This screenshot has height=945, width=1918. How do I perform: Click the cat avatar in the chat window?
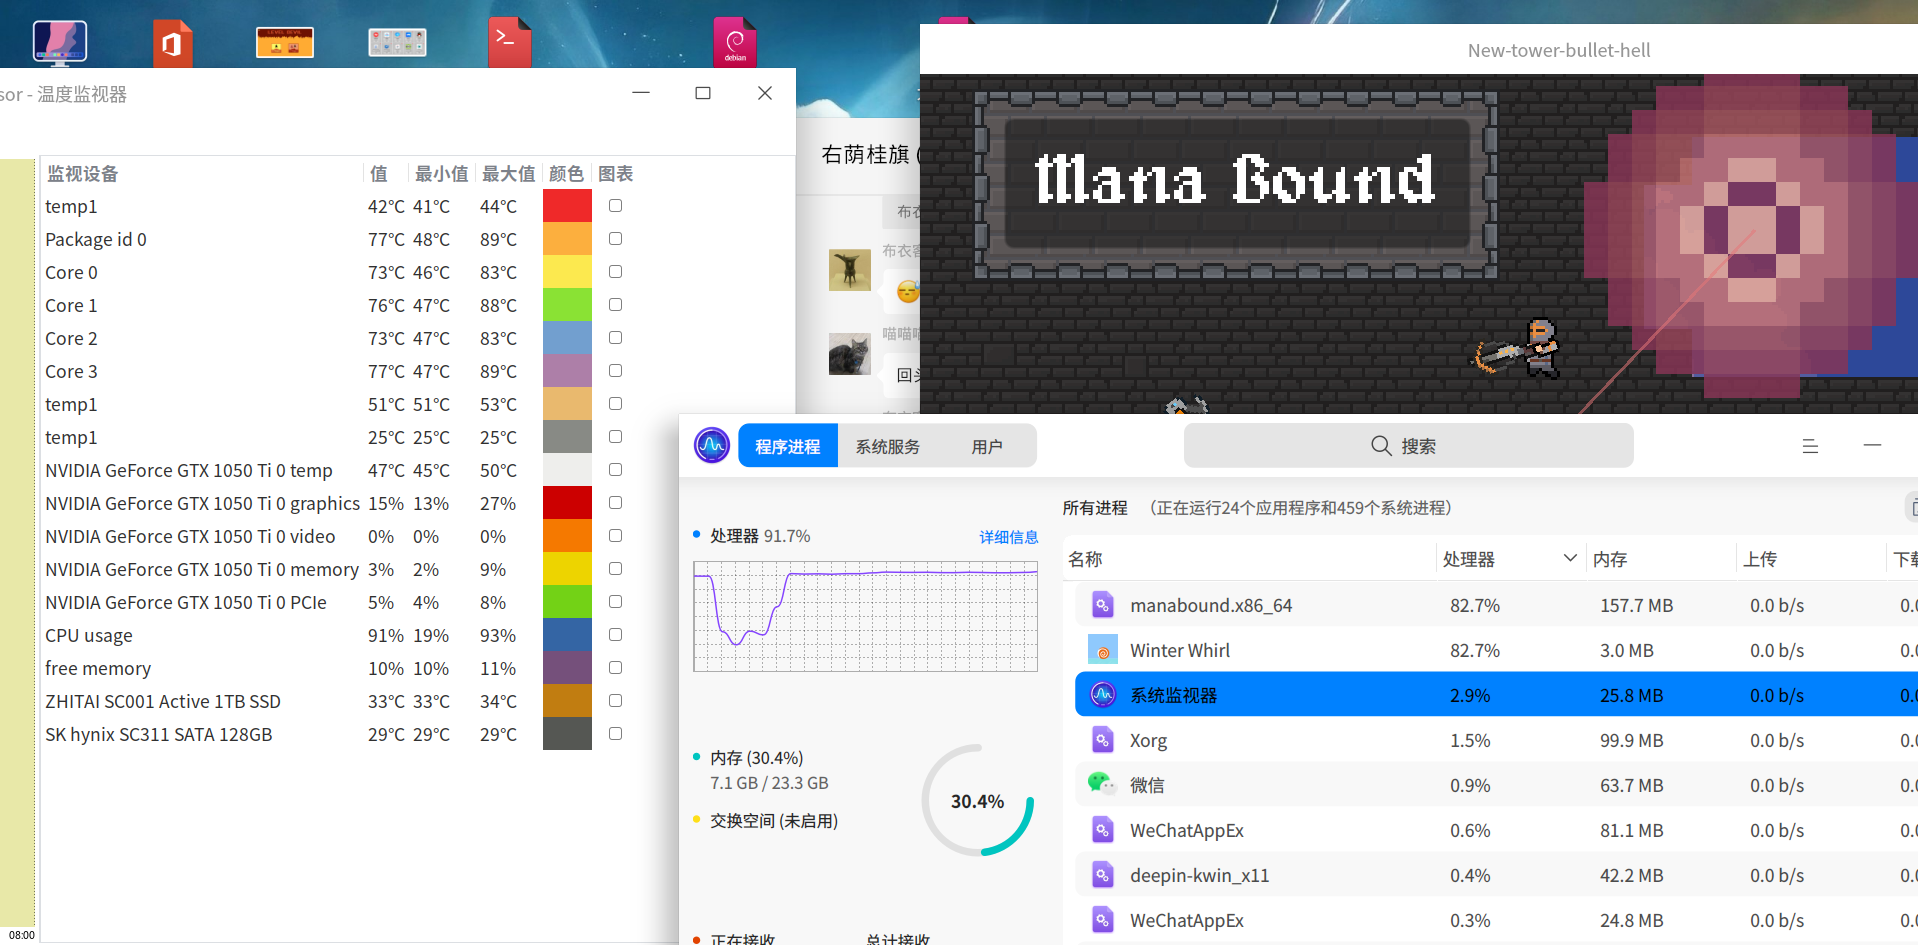(850, 354)
